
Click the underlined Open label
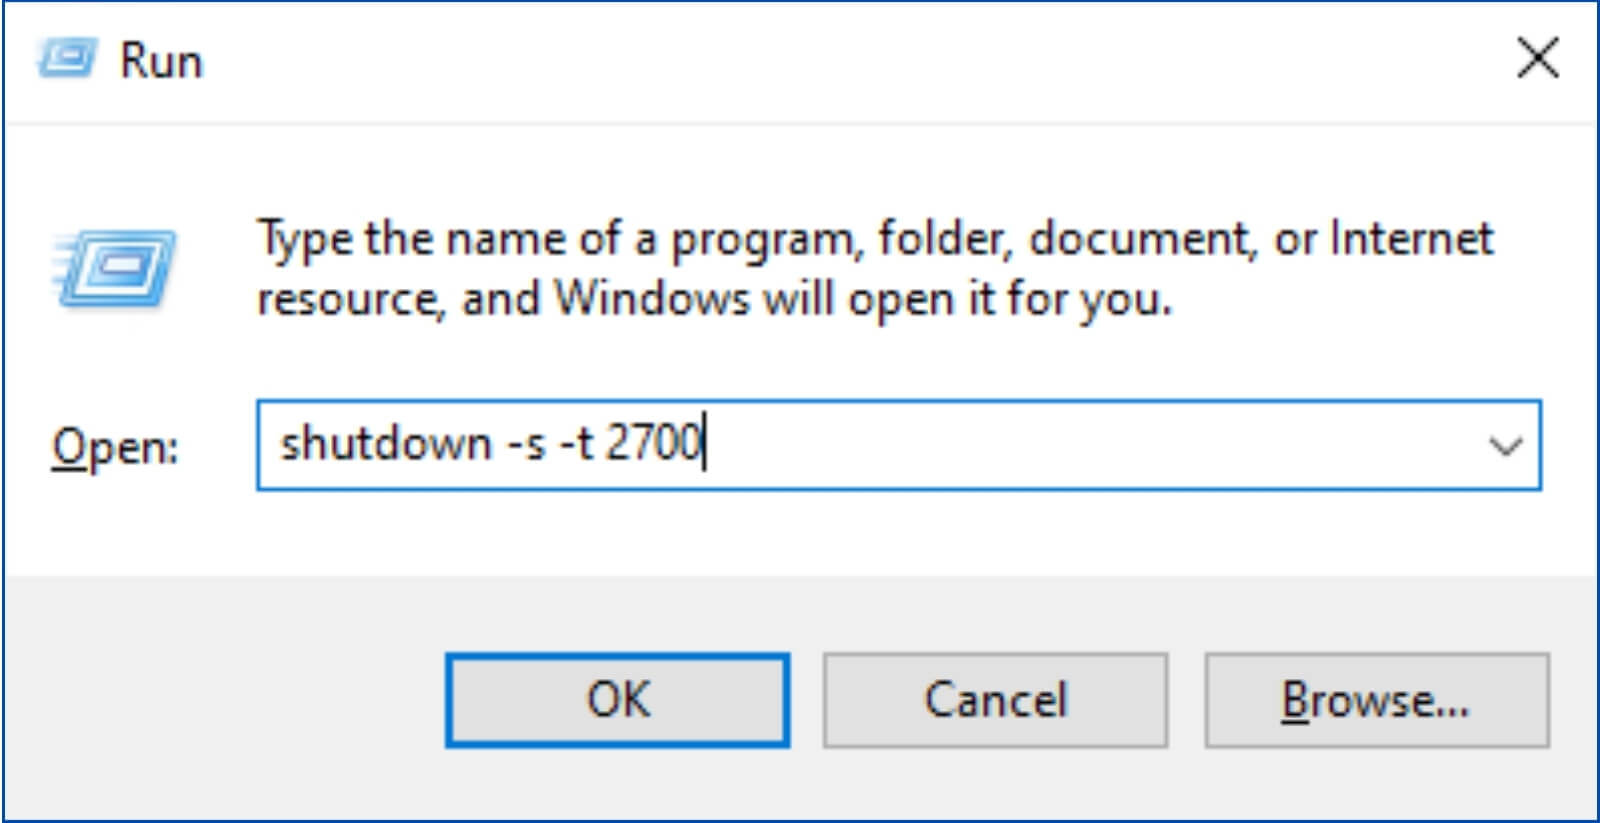coord(113,446)
